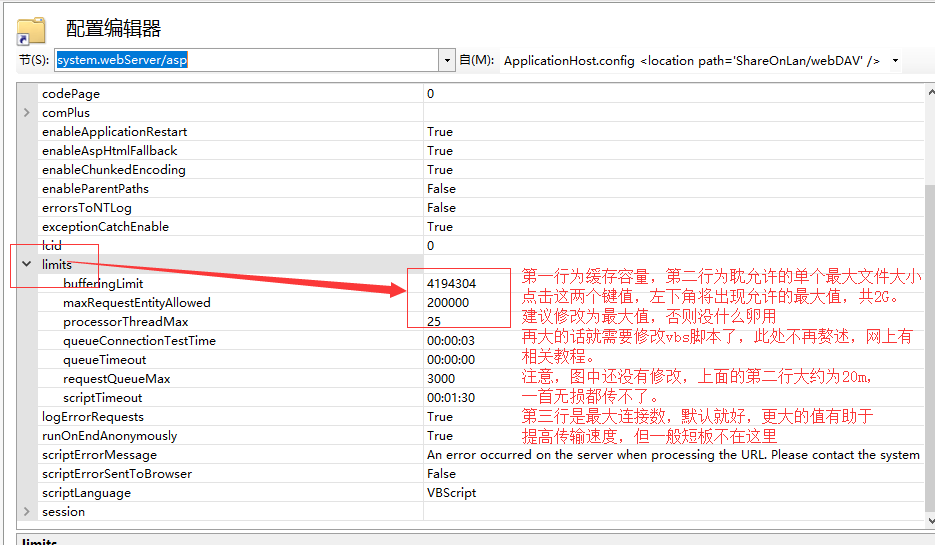
Task: Click the queueTimeout value 00:00:00
Action: [451, 360]
